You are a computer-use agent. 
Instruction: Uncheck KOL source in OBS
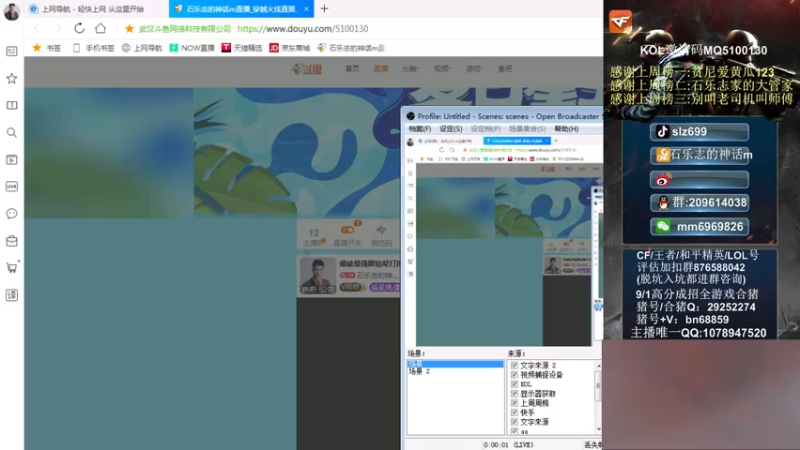(x=514, y=384)
